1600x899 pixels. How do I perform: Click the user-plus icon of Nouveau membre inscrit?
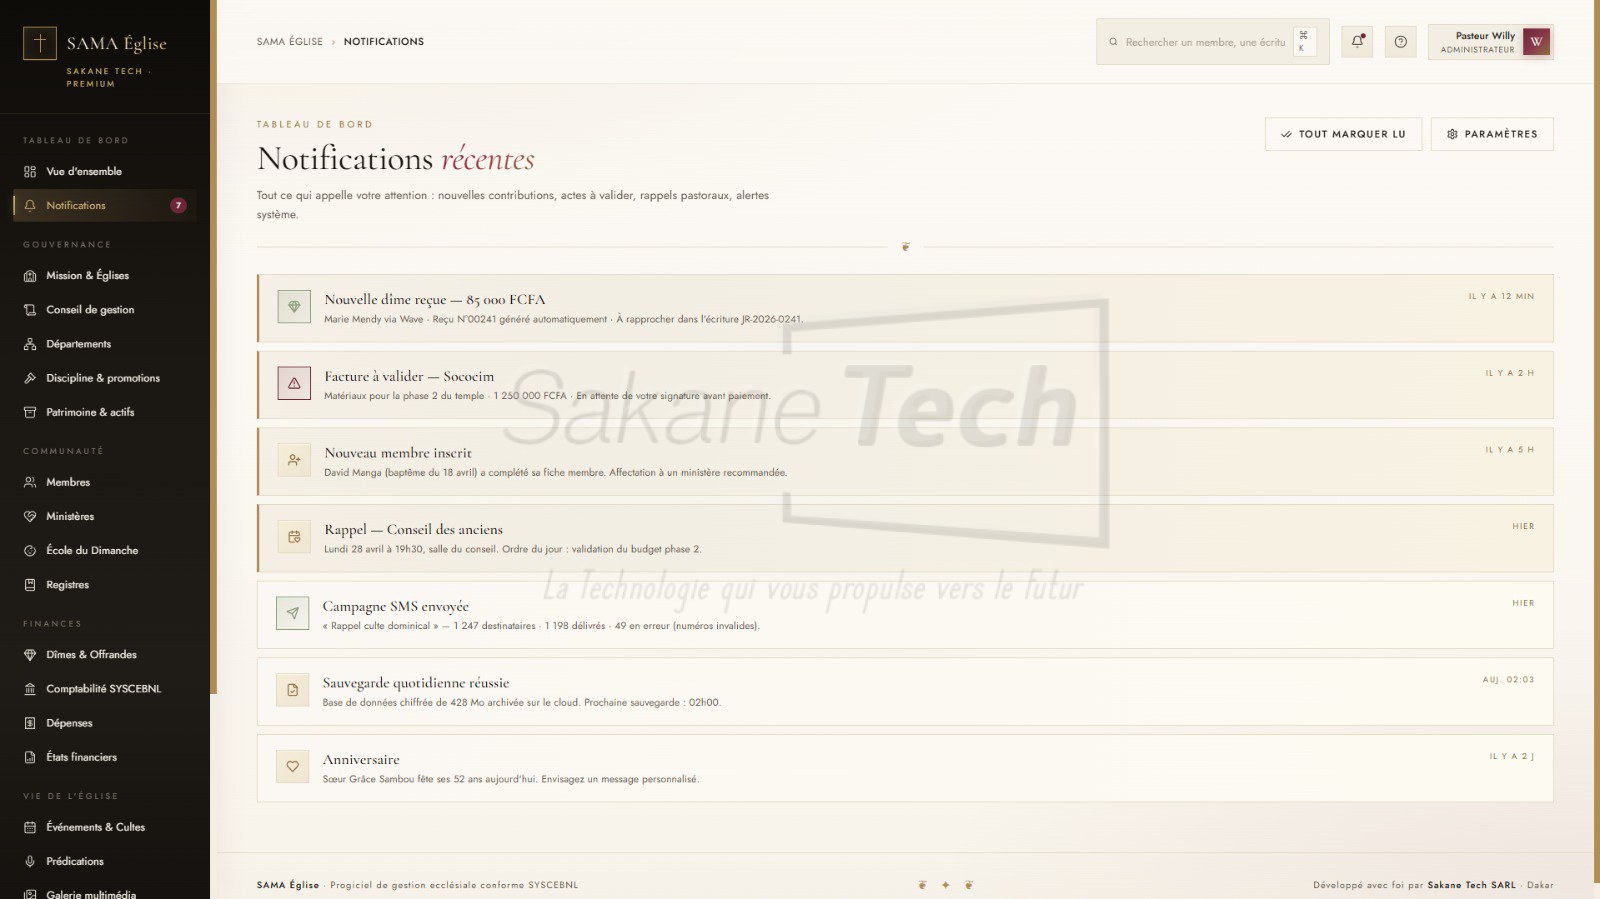point(294,460)
